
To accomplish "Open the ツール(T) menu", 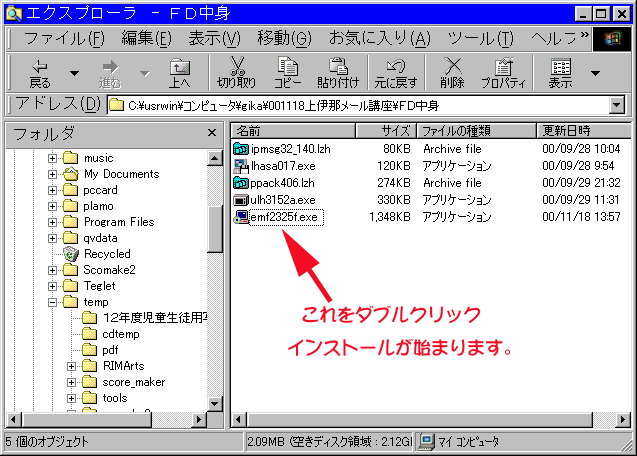I will pos(481,39).
